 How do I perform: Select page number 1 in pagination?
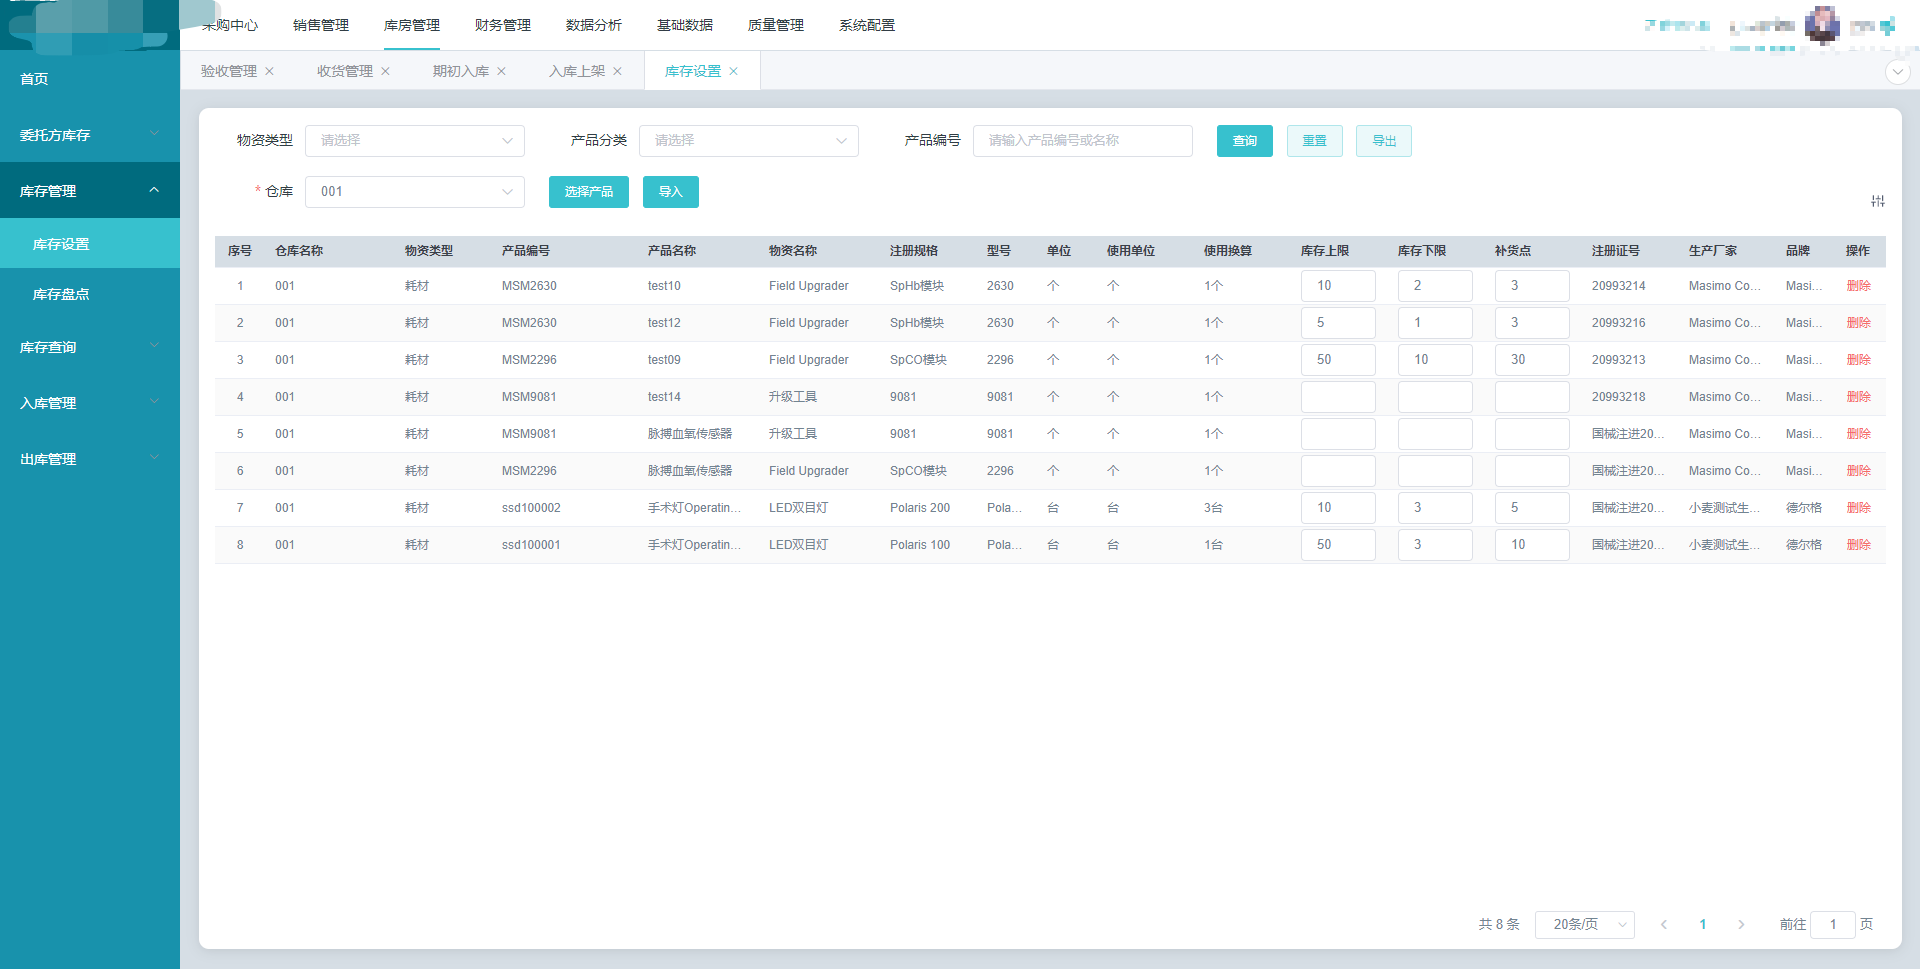coord(1703,925)
